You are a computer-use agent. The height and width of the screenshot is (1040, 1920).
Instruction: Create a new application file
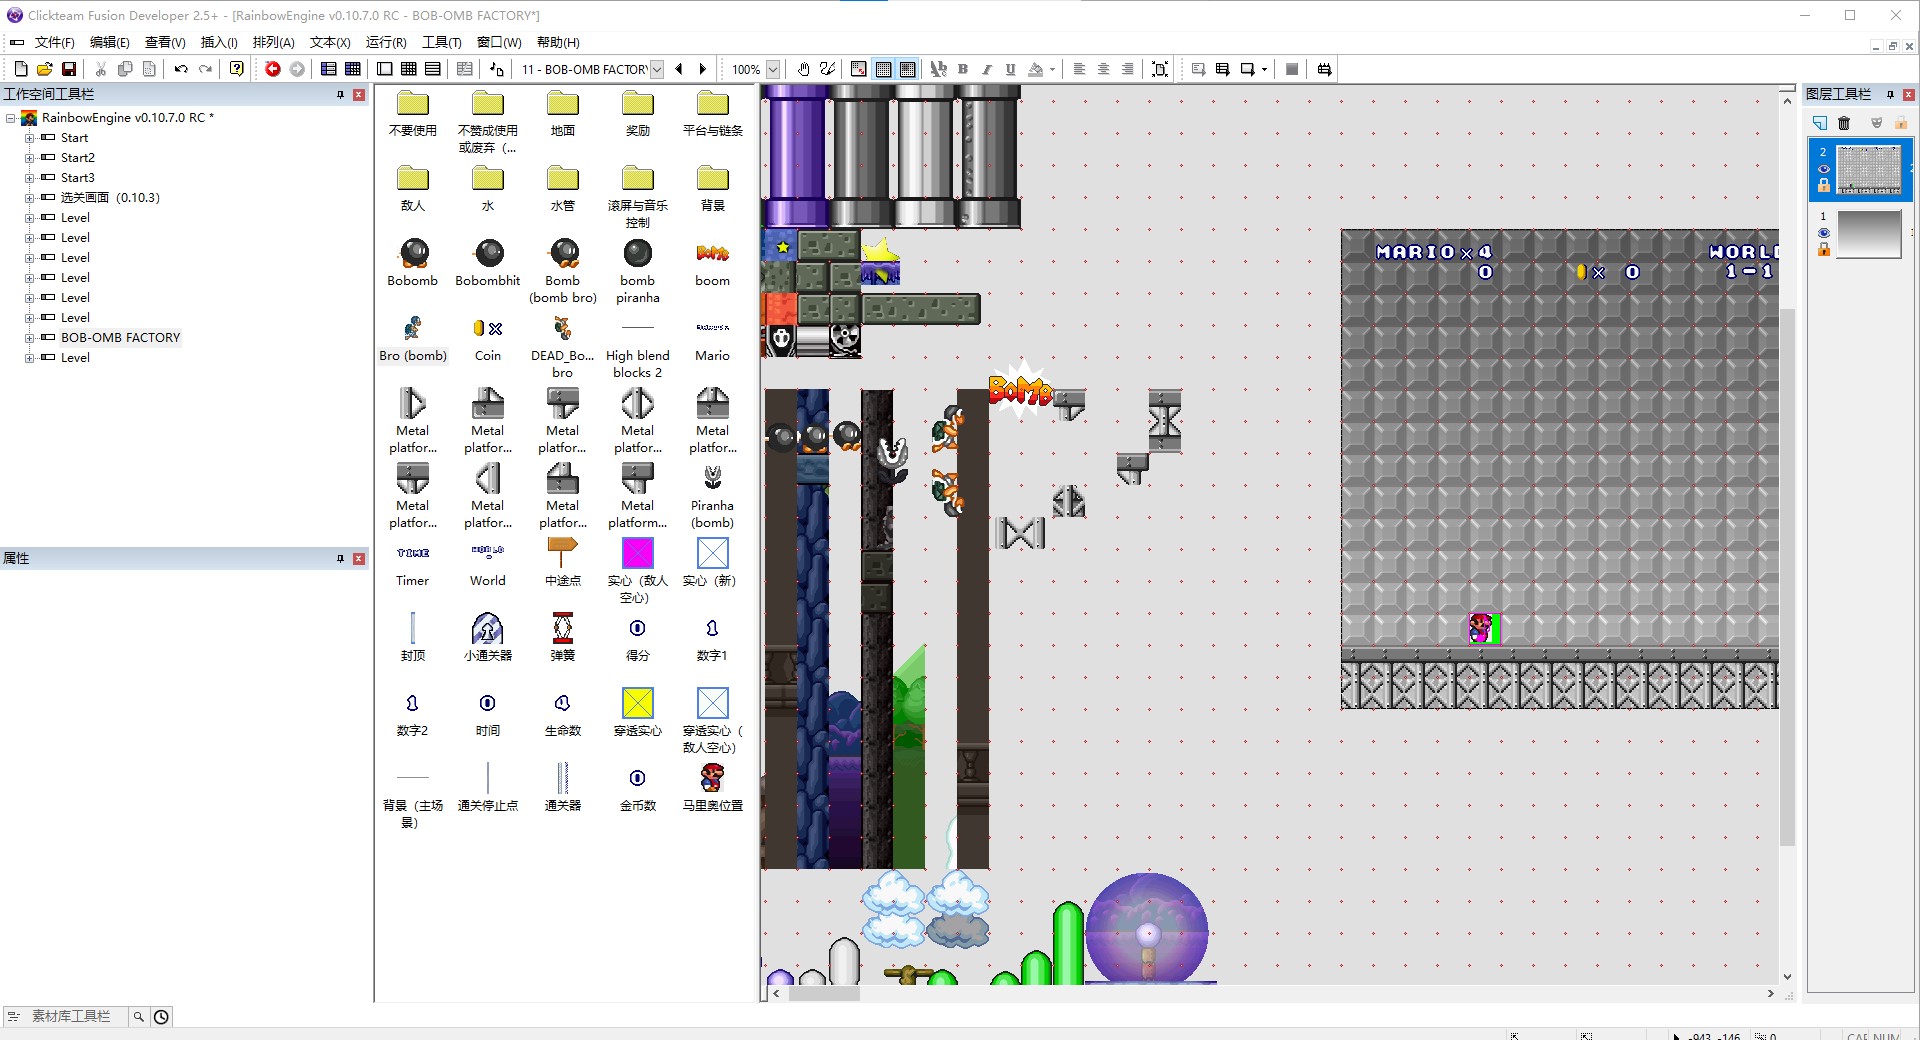coord(20,69)
